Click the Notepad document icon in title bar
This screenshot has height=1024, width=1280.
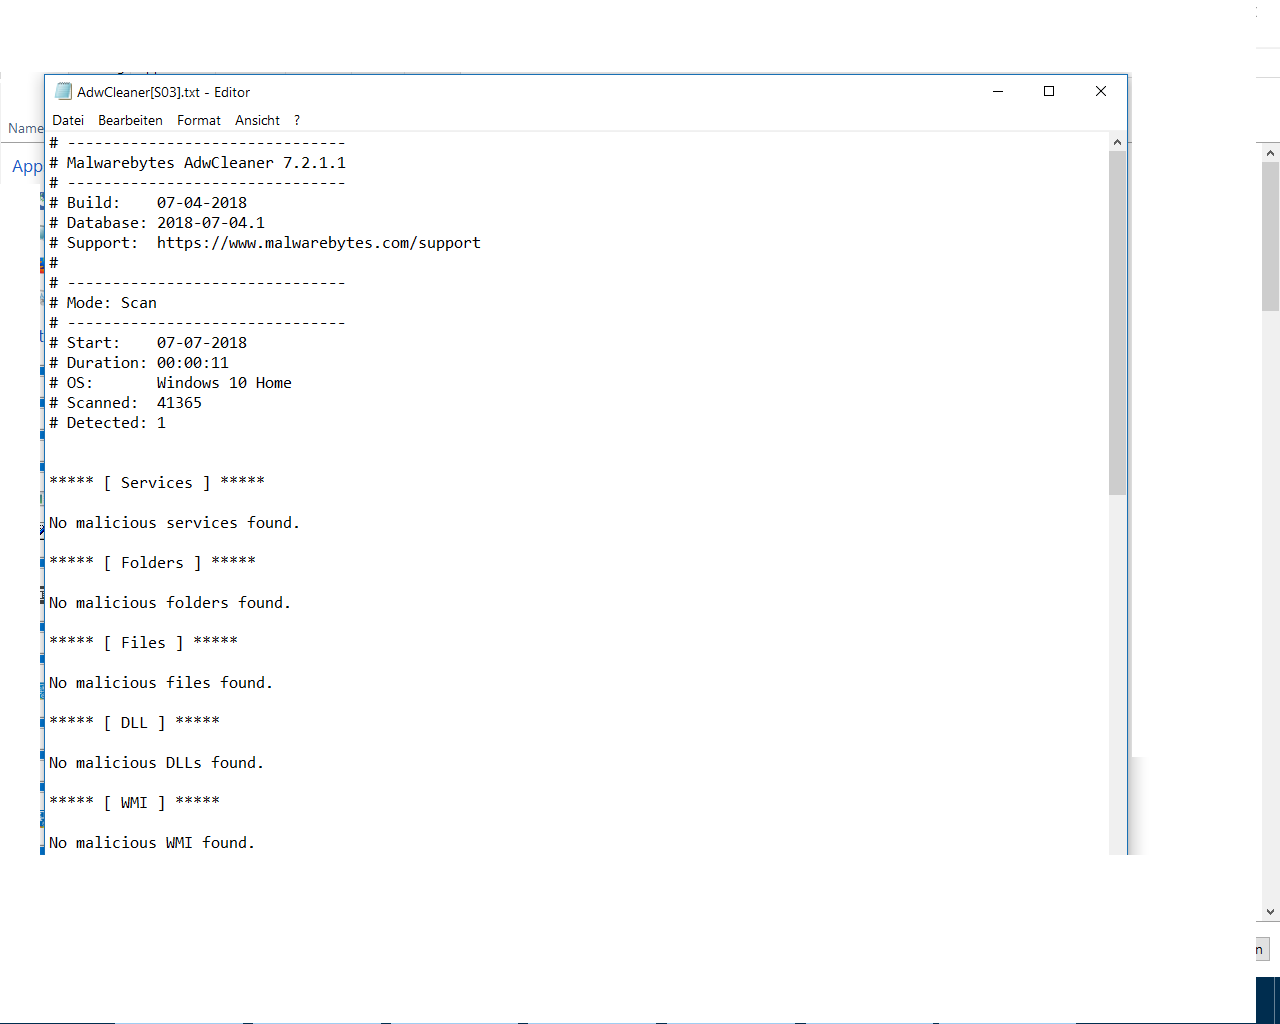63,91
